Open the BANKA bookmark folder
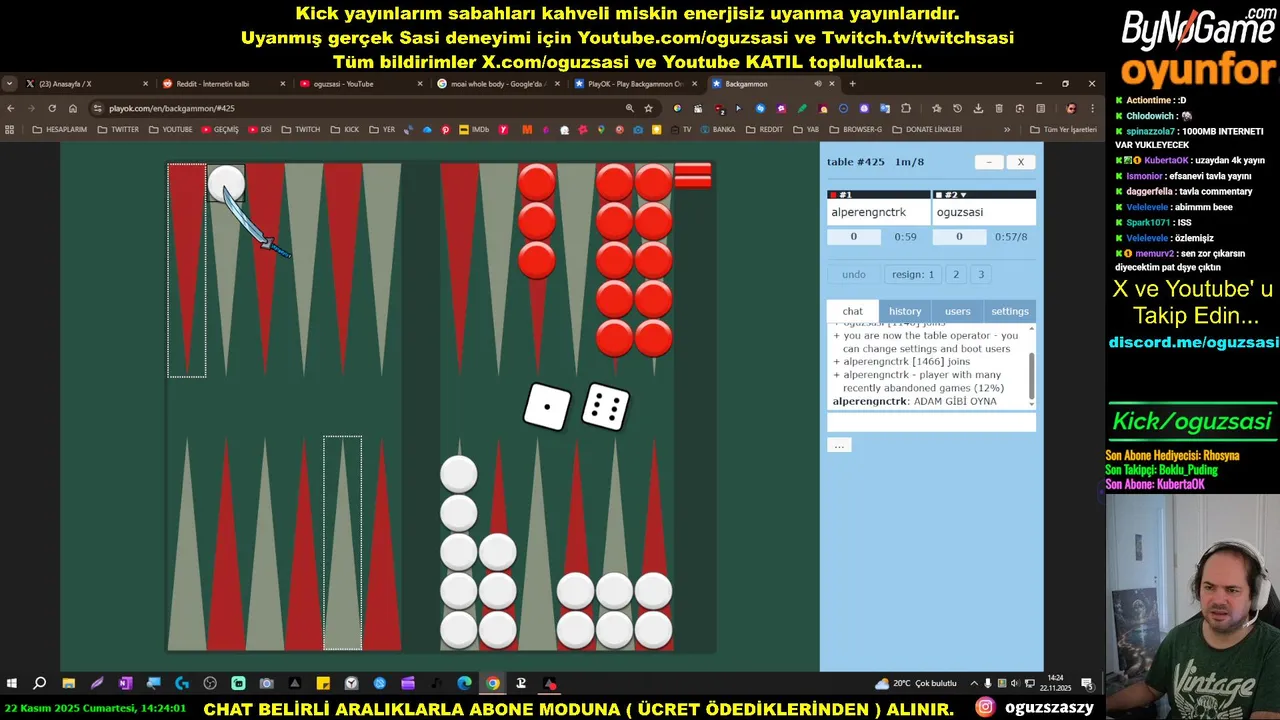 716,129
